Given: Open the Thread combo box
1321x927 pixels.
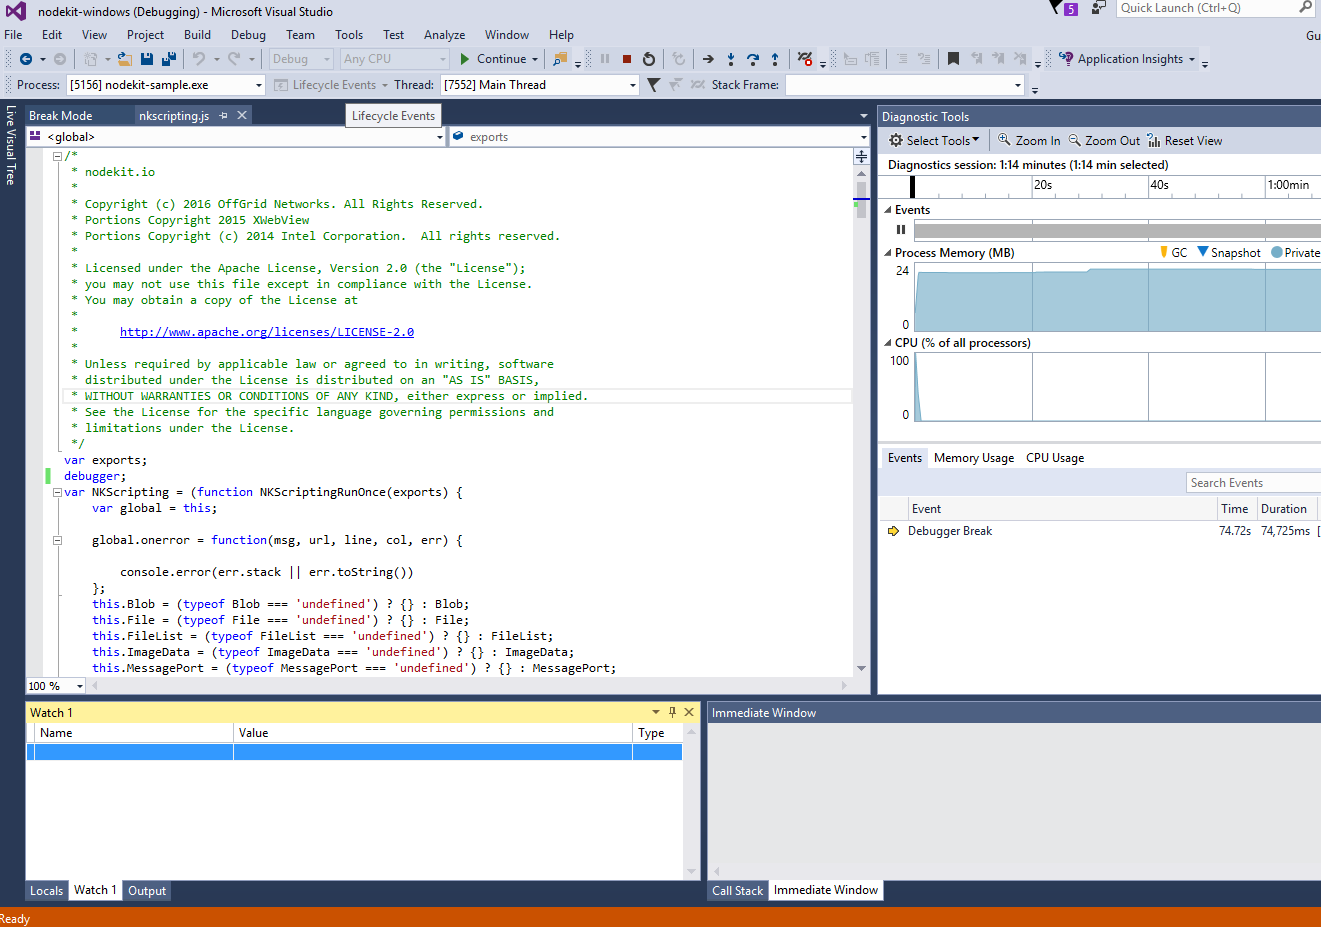Looking at the screenshot, I should click(540, 85).
